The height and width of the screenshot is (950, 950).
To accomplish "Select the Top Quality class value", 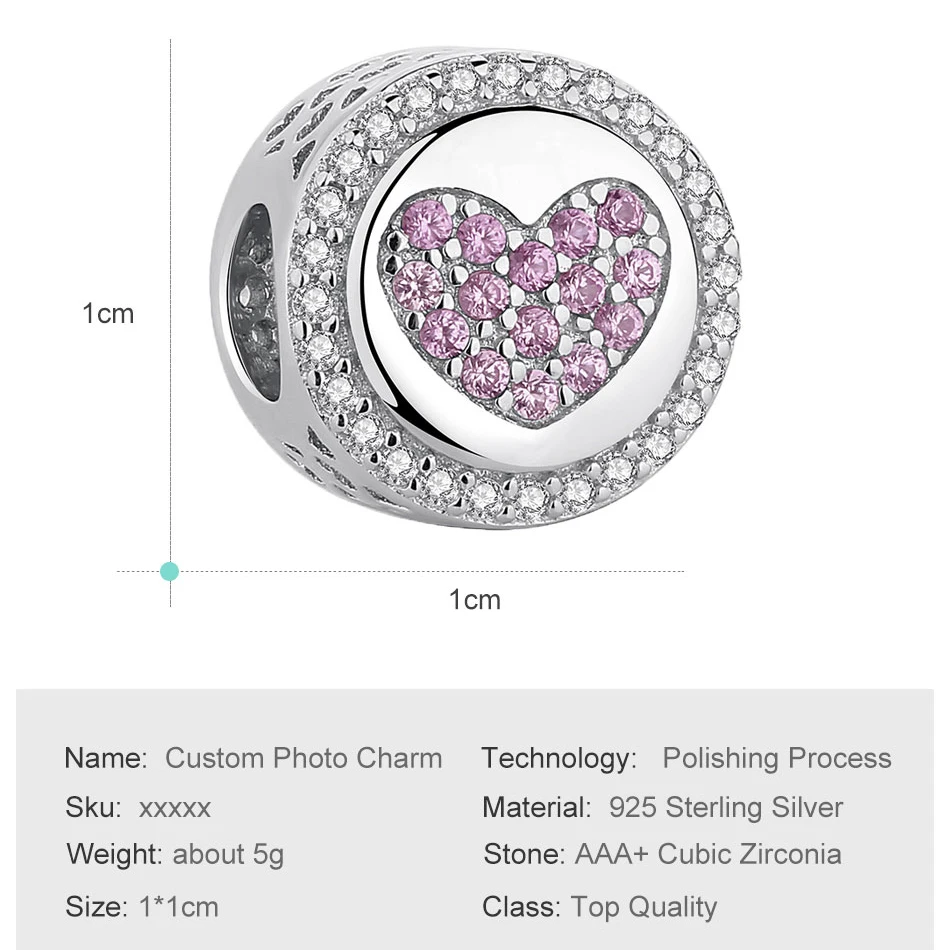I will [x=644, y=907].
